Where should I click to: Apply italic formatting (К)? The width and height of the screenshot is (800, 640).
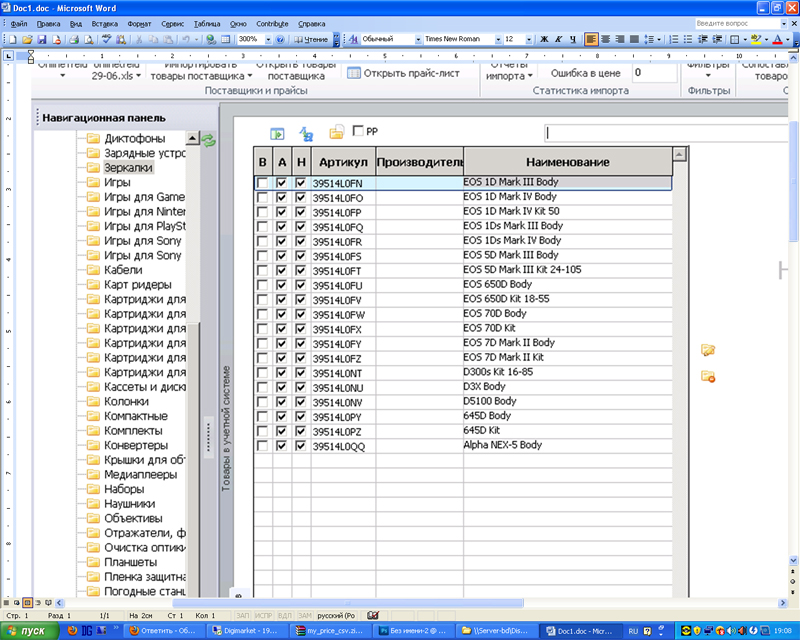(559, 39)
